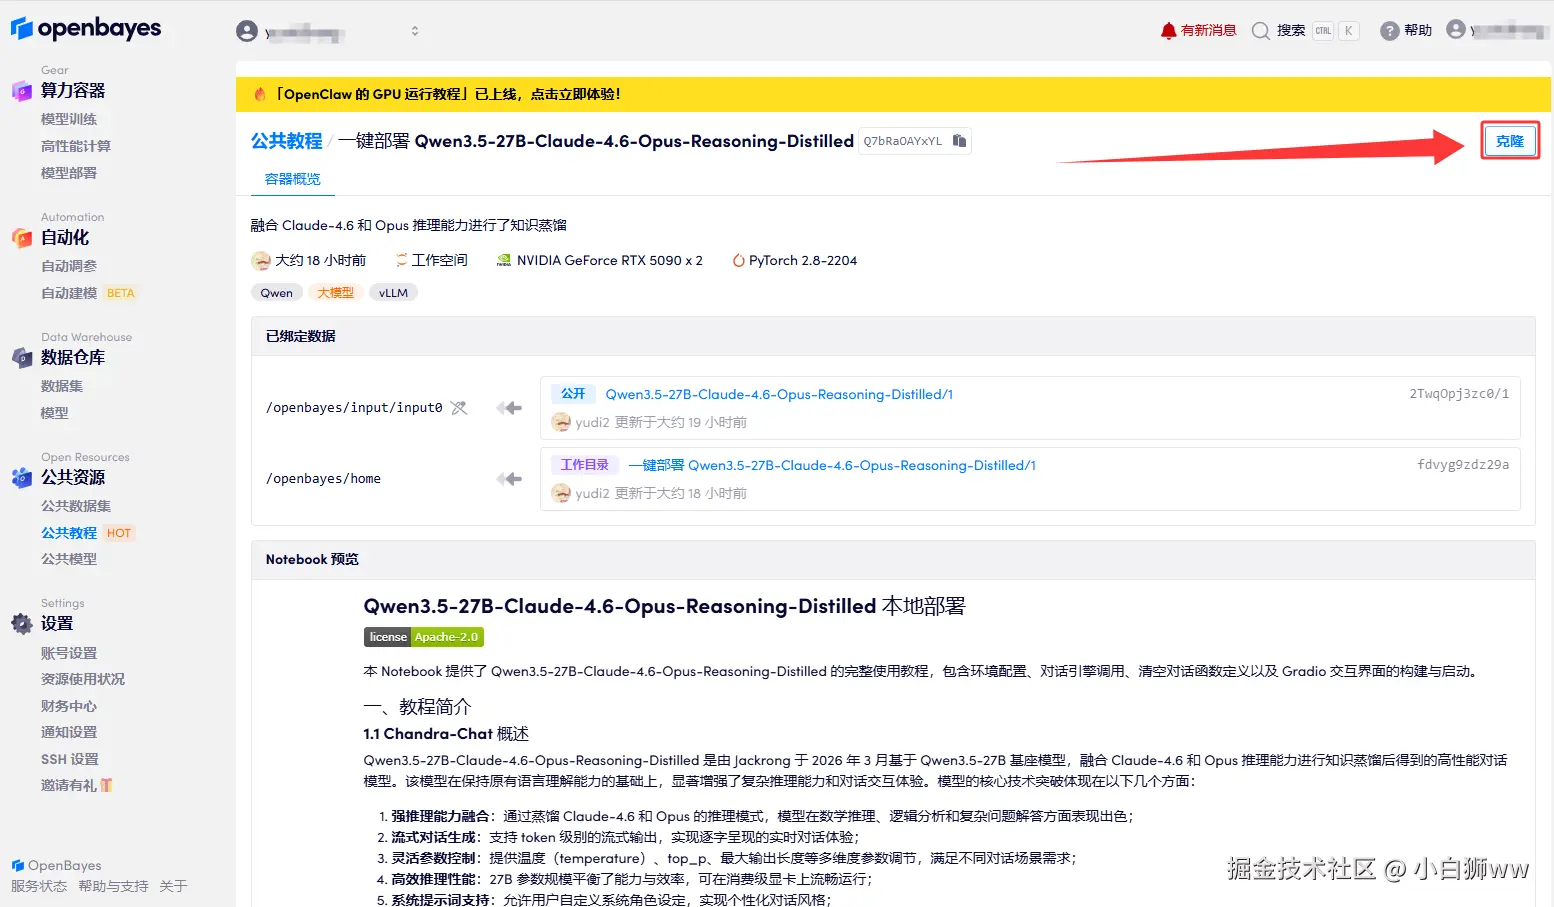This screenshot has height=907, width=1554.
Task: Copy the tutorial ID Q7bRa0AYxYL
Action: pyautogui.click(x=959, y=141)
